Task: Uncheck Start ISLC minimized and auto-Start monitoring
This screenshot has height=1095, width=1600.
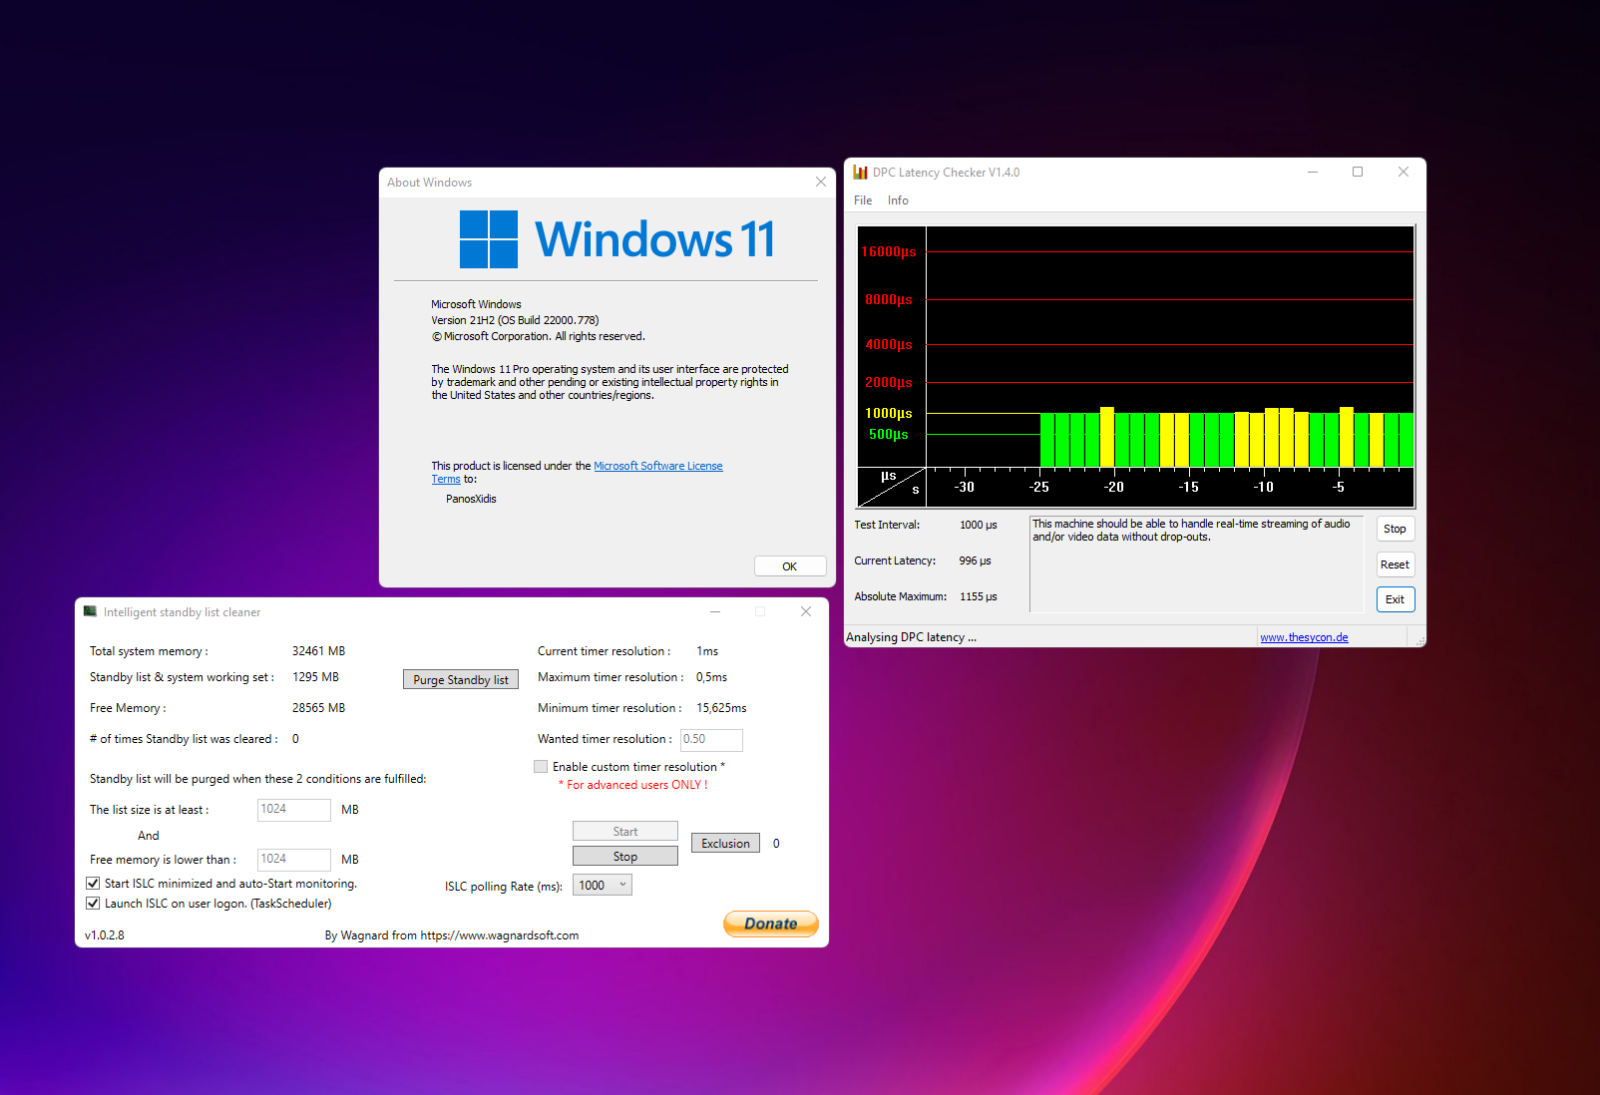Action: click(x=93, y=884)
